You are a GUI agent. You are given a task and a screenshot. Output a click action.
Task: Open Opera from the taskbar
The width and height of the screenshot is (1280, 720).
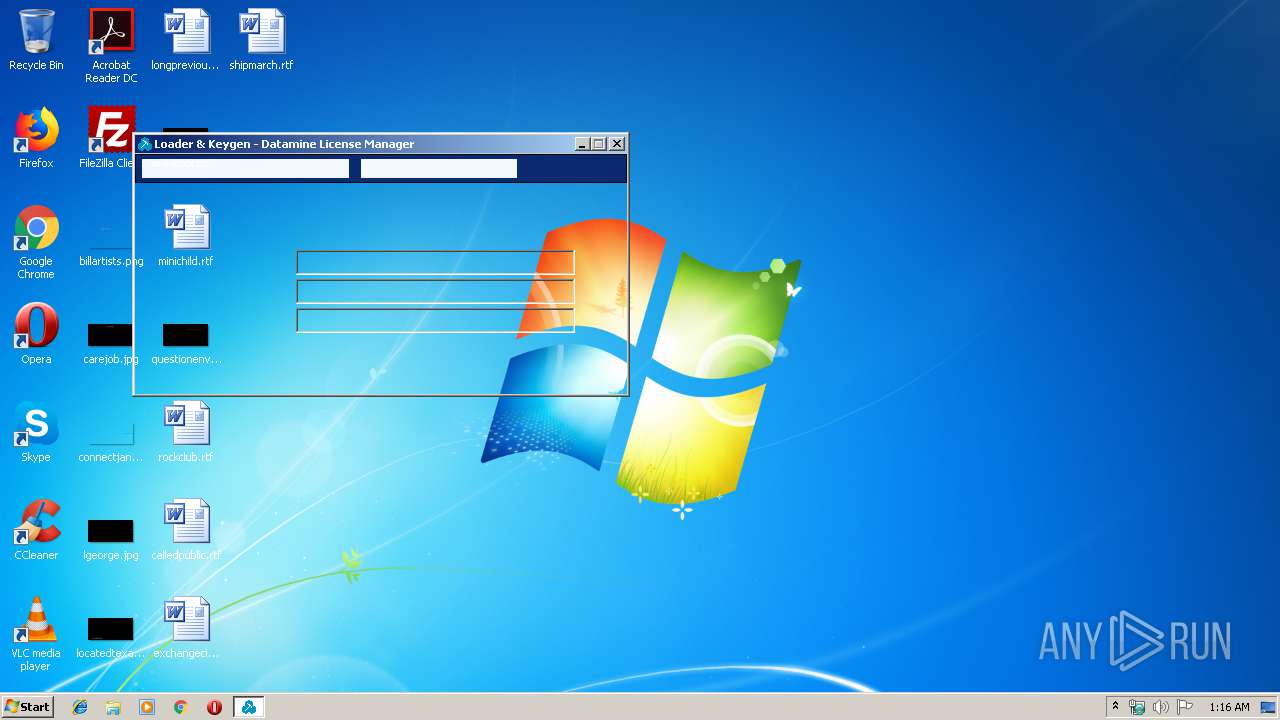pyautogui.click(x=214, y=707)
